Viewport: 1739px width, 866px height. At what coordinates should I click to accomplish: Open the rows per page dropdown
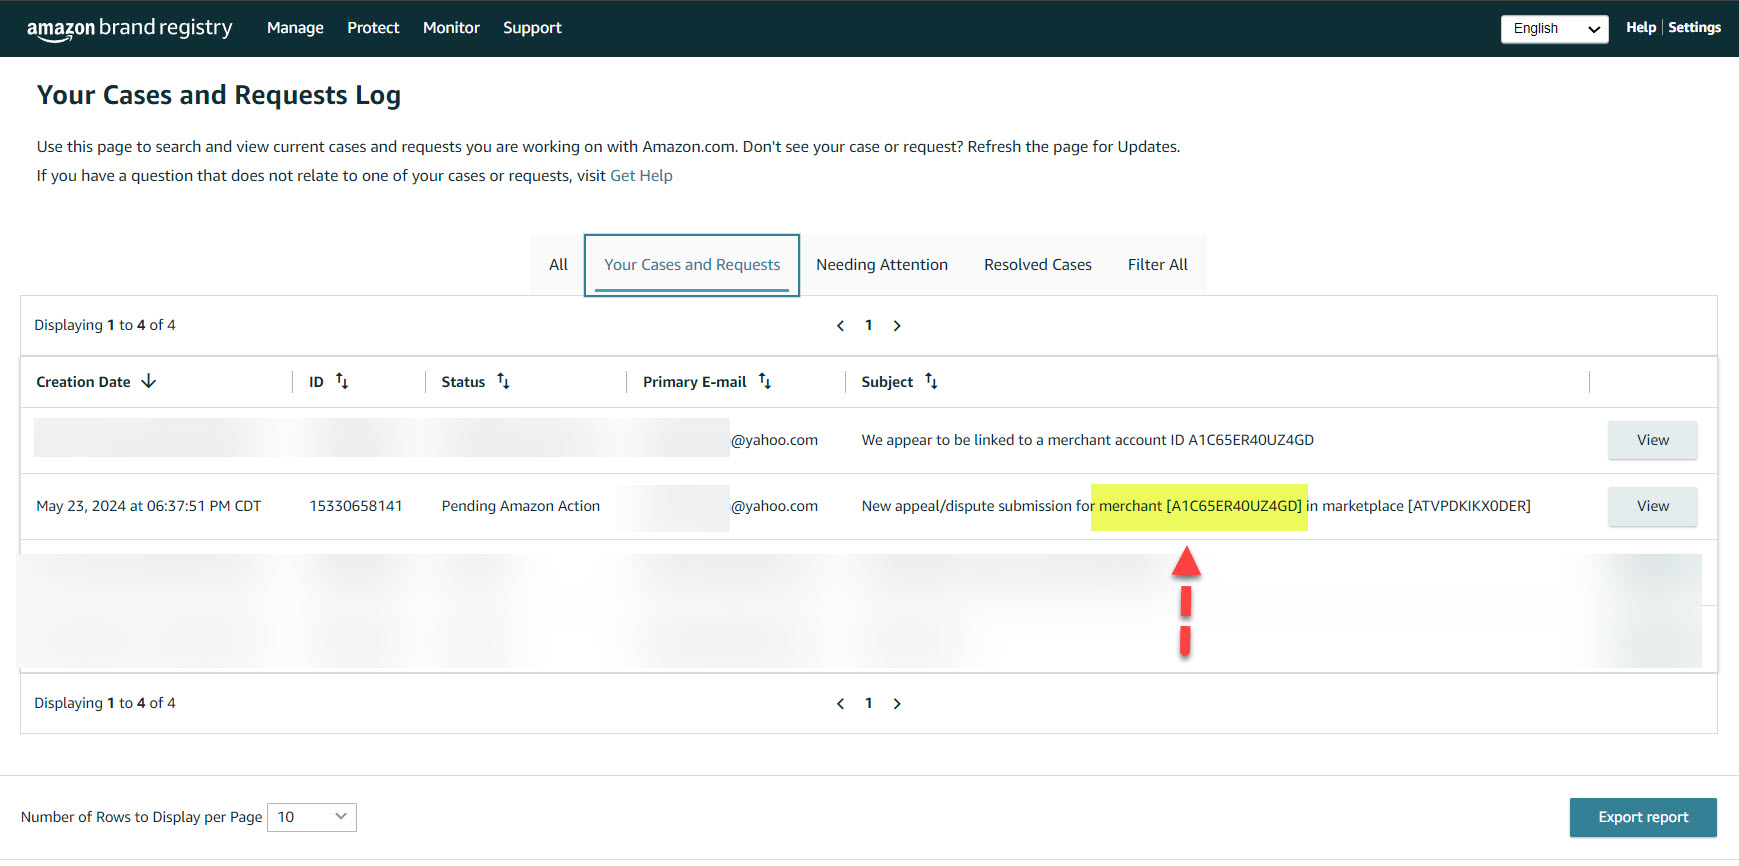312,817
